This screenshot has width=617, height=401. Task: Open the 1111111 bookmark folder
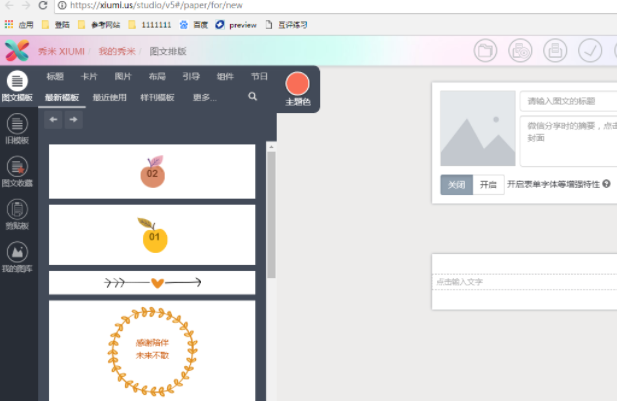pyautogui.click(x=150, y=25)
